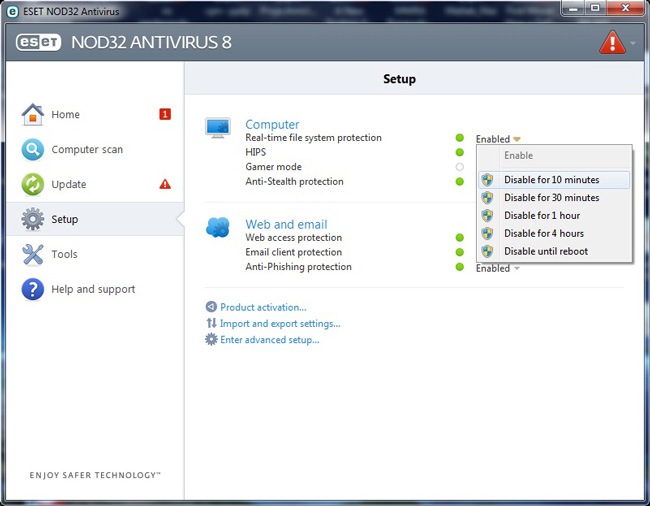This screenshot has height=506, width=650.
Task: Open the Web and email heading link
Action: [286, 224]
